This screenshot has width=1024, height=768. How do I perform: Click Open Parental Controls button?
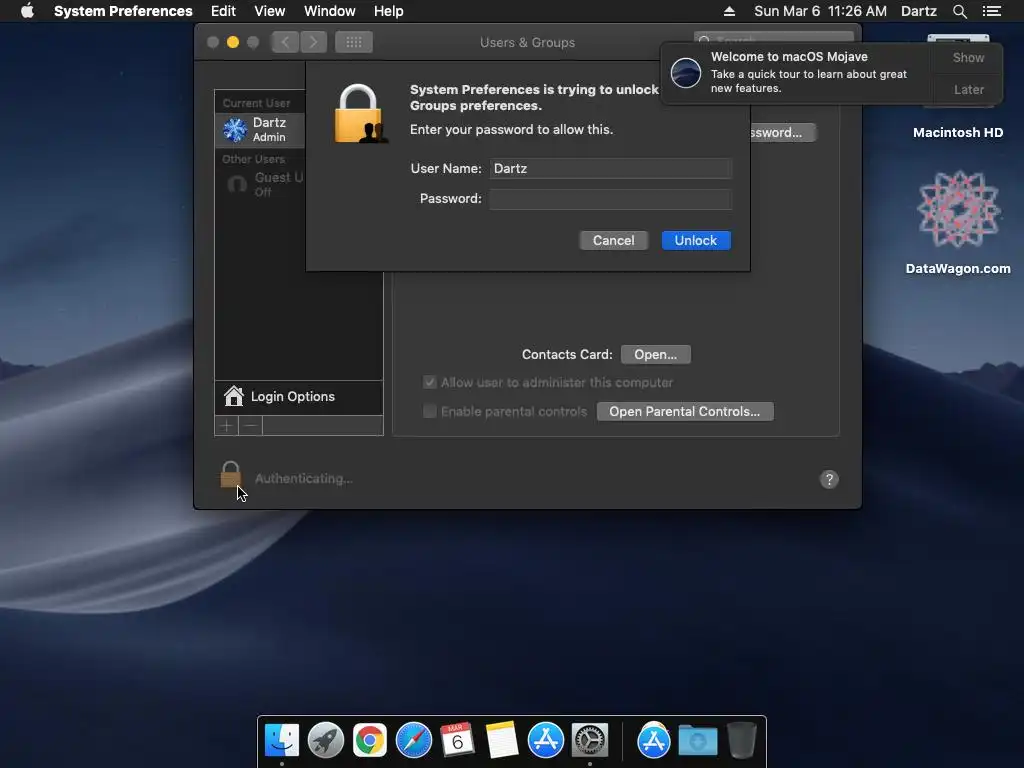tap(684, 411)
